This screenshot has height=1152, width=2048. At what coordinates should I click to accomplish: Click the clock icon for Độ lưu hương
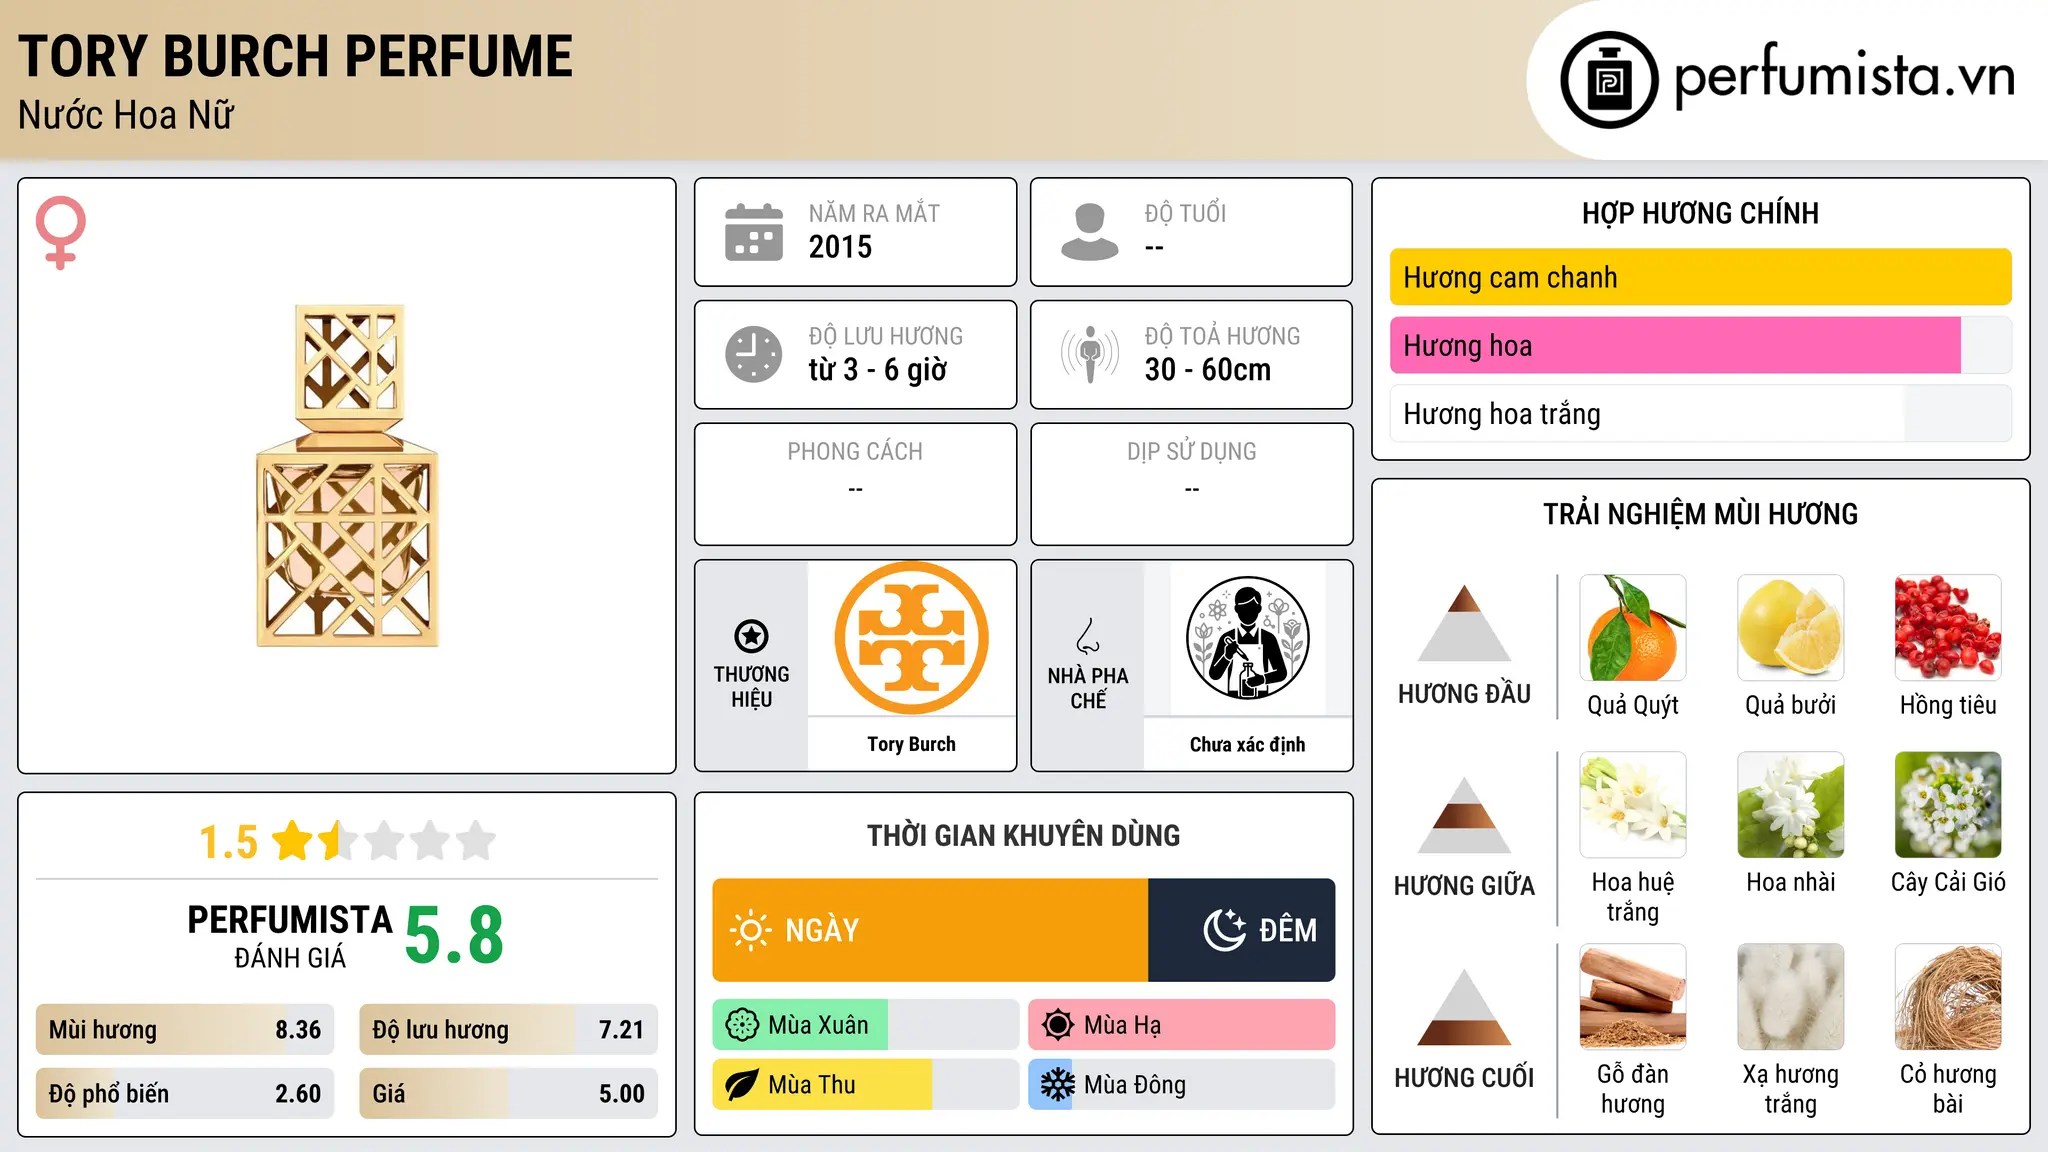[x=754, y=354]
